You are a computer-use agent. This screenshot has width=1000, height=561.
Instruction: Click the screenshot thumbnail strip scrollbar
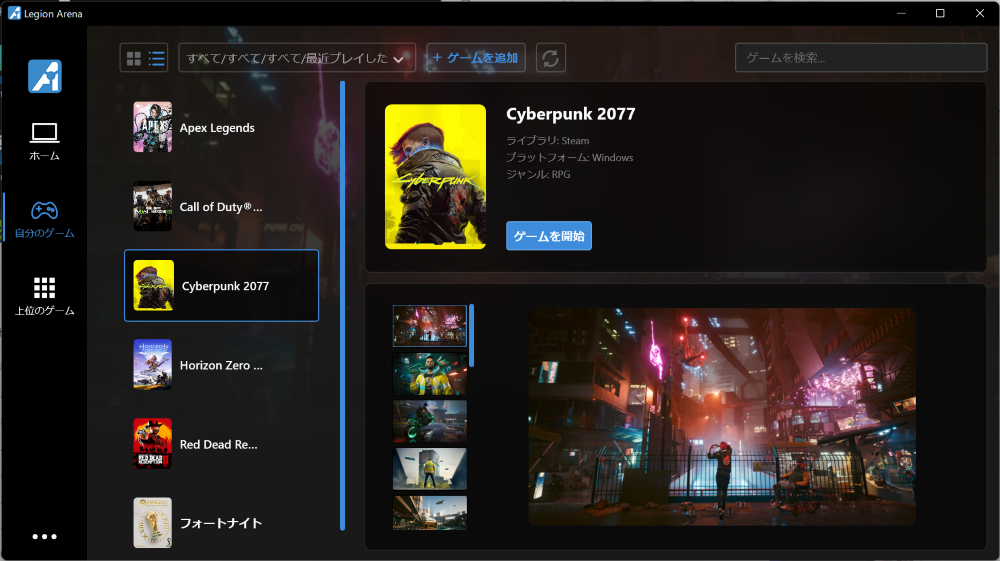pyautogui.click(x=471, y=336)
